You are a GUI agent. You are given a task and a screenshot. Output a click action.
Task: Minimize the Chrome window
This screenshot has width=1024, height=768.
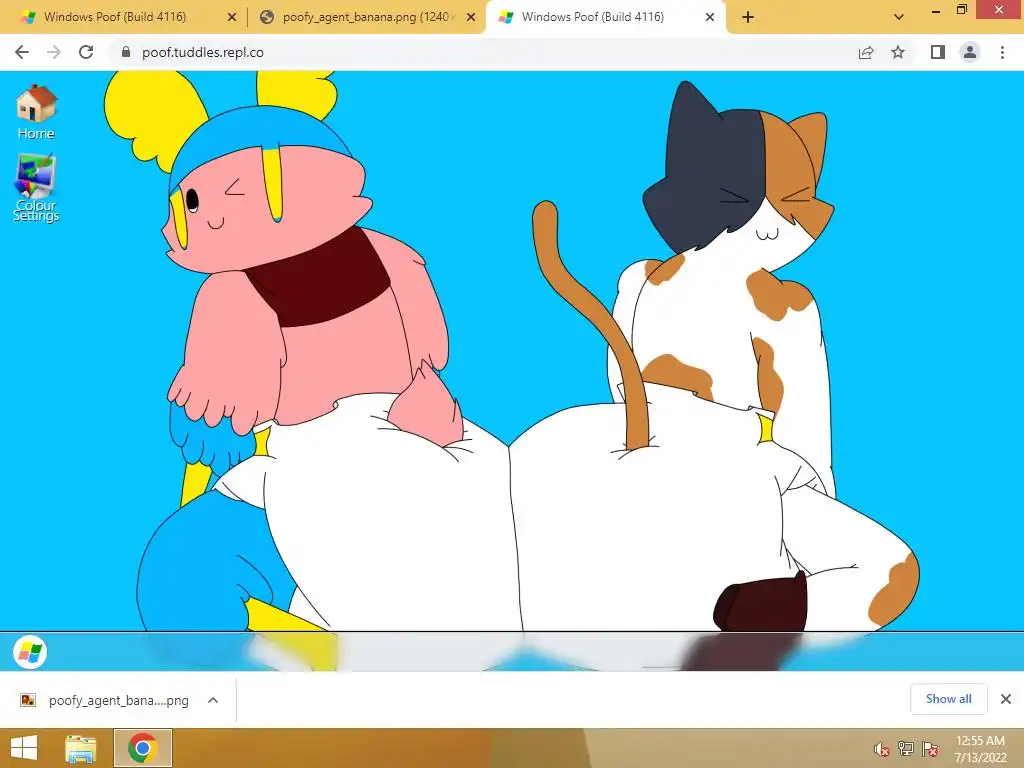pyautogui.click(x=936, y=11)
